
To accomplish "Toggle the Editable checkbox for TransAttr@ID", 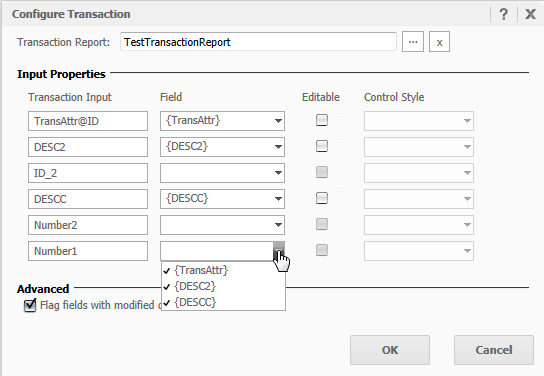I will coord(322,120).
